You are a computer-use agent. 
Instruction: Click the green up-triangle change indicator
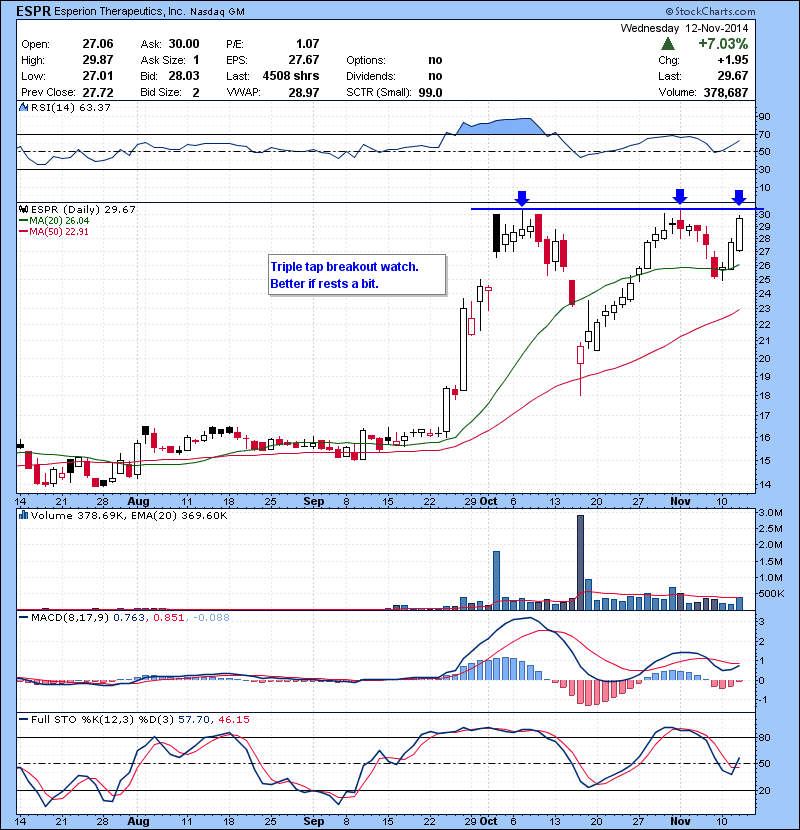(668, 44)
